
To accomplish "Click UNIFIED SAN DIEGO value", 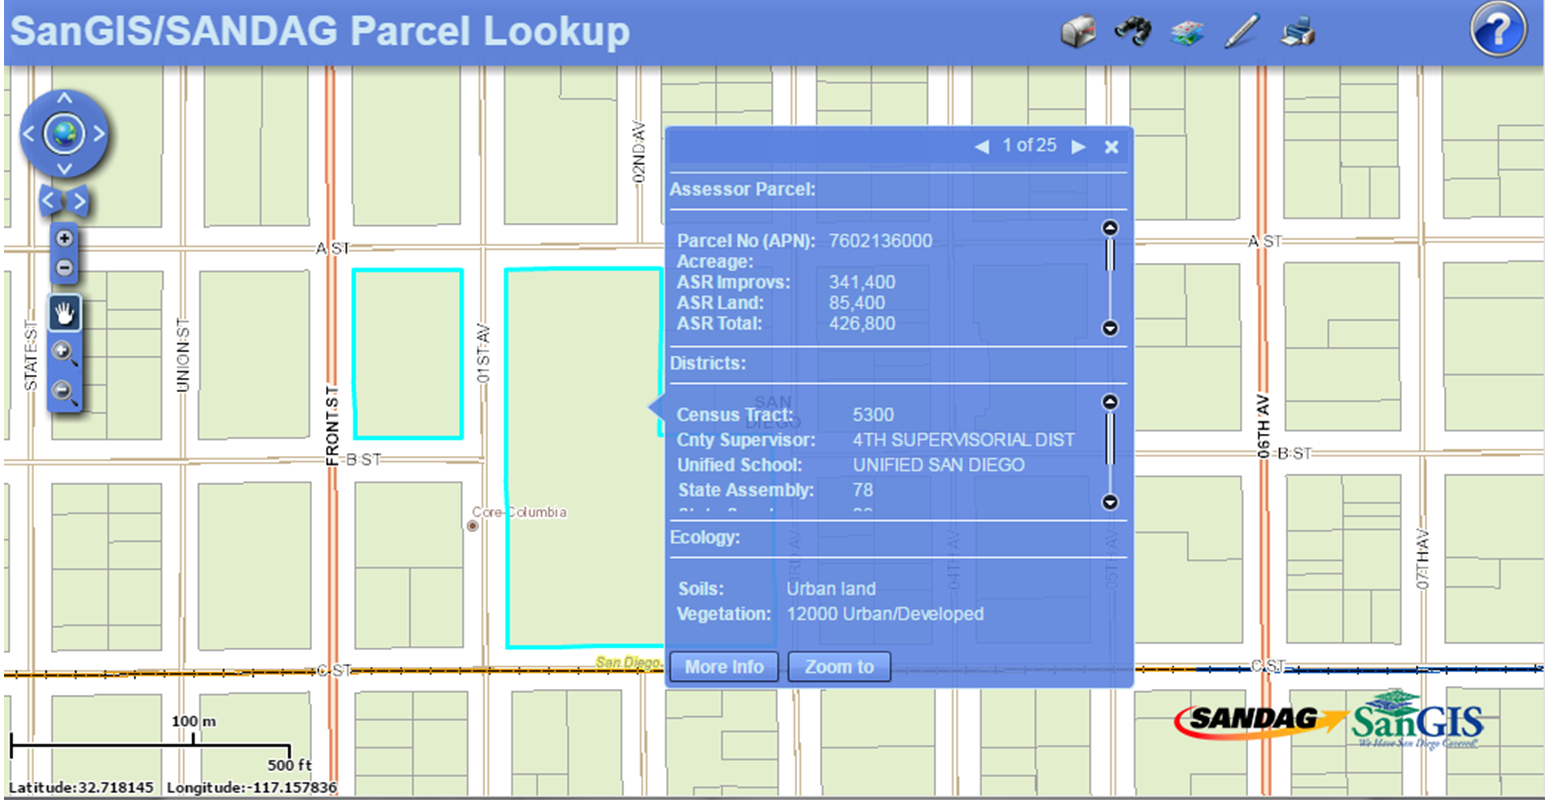I will click(x=938, y=465).
